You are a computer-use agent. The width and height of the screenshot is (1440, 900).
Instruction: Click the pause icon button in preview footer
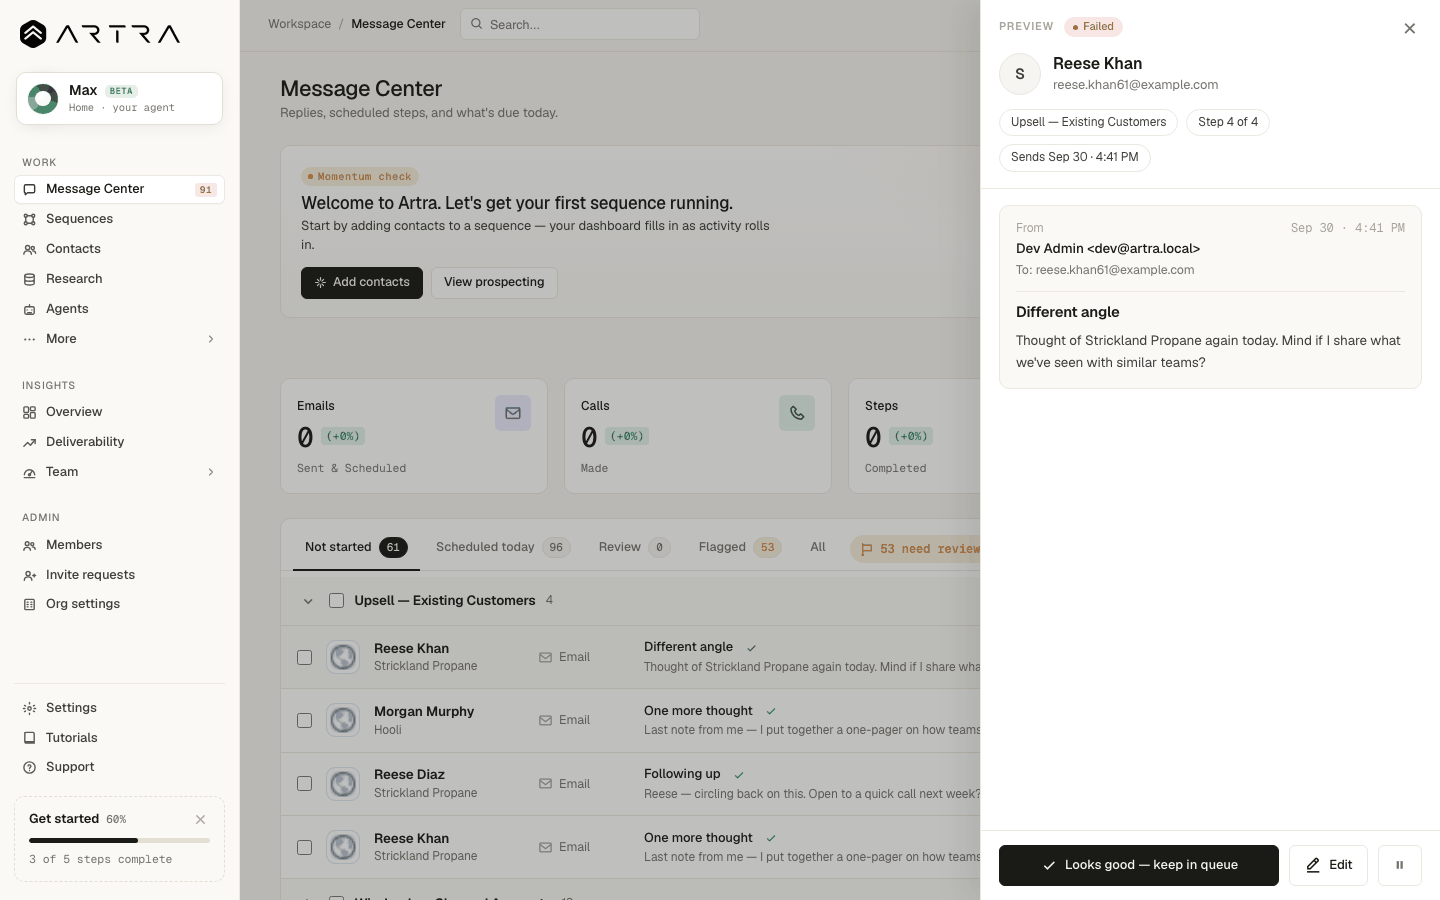point(1400,865)
